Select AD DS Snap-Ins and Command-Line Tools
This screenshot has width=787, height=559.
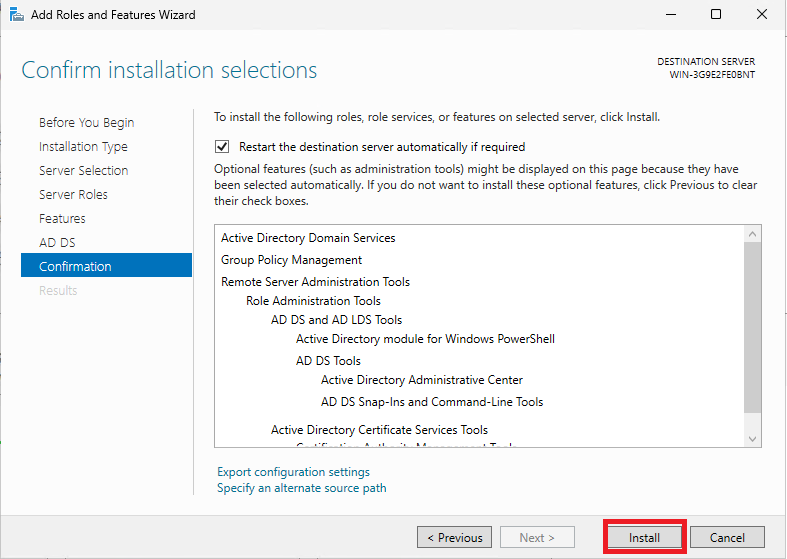pyautogui.click(x=432, y=402)
